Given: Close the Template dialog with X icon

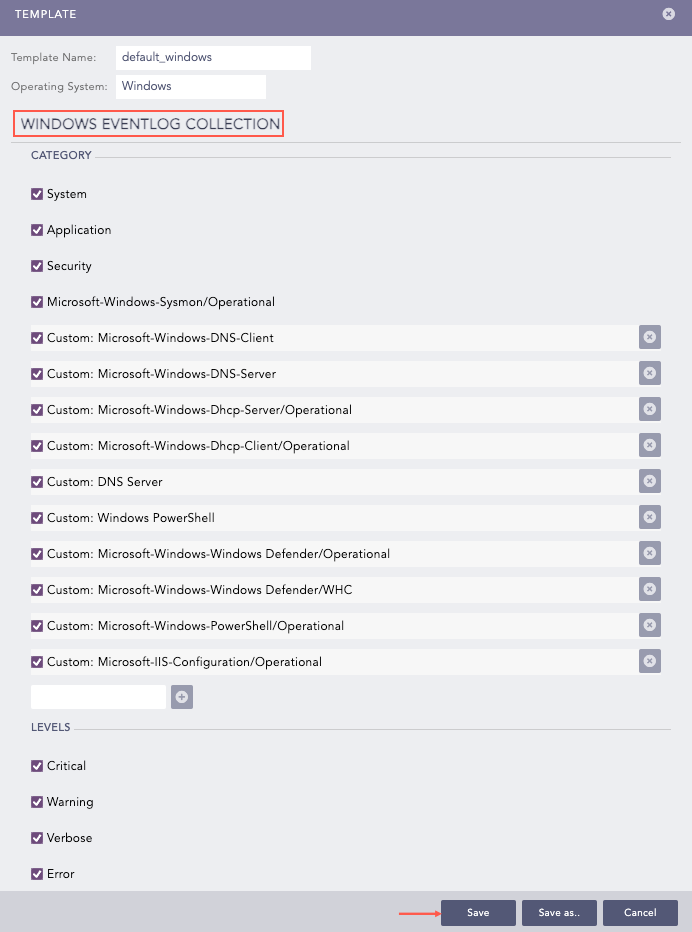Looking at the screenshot, I should pos(668,14).
